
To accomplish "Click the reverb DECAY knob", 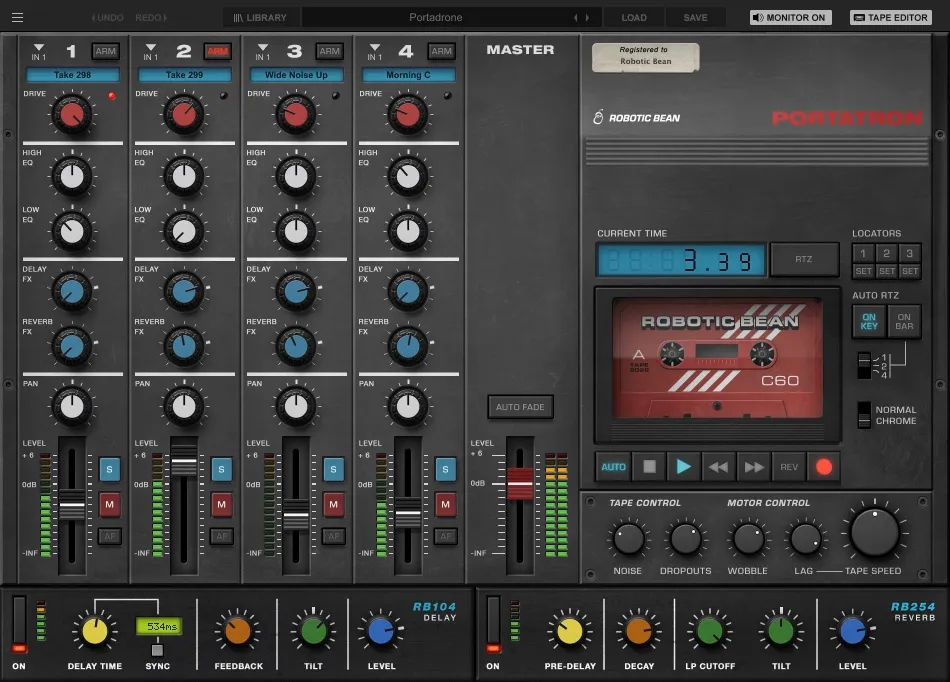I will coord(639,631).
